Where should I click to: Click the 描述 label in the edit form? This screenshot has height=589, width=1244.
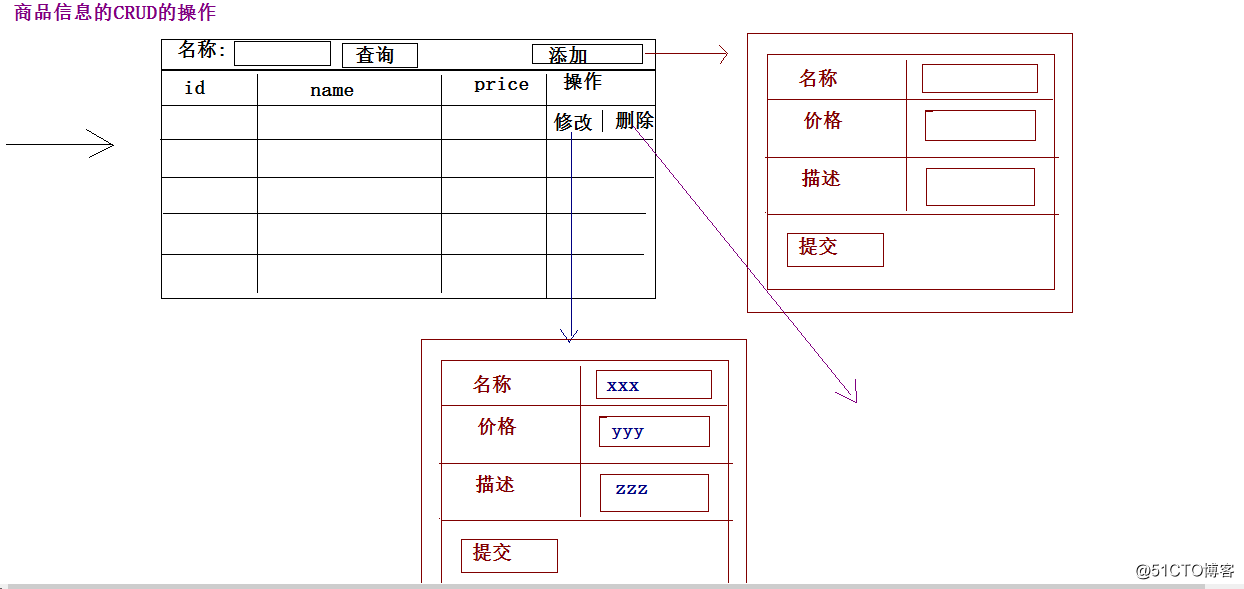[x=495, y=485]
